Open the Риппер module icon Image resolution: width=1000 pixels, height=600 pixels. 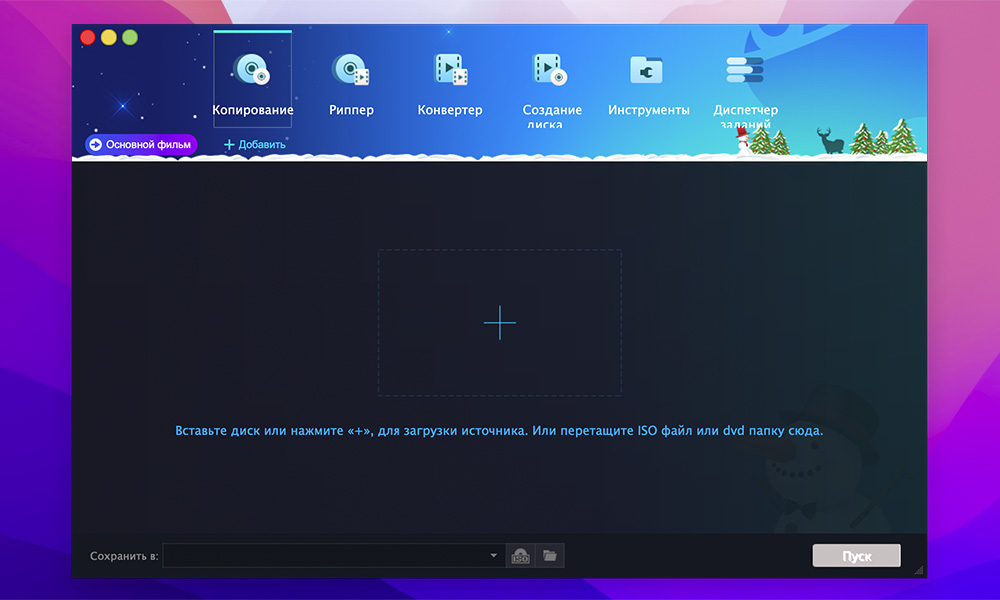point(351,70)
